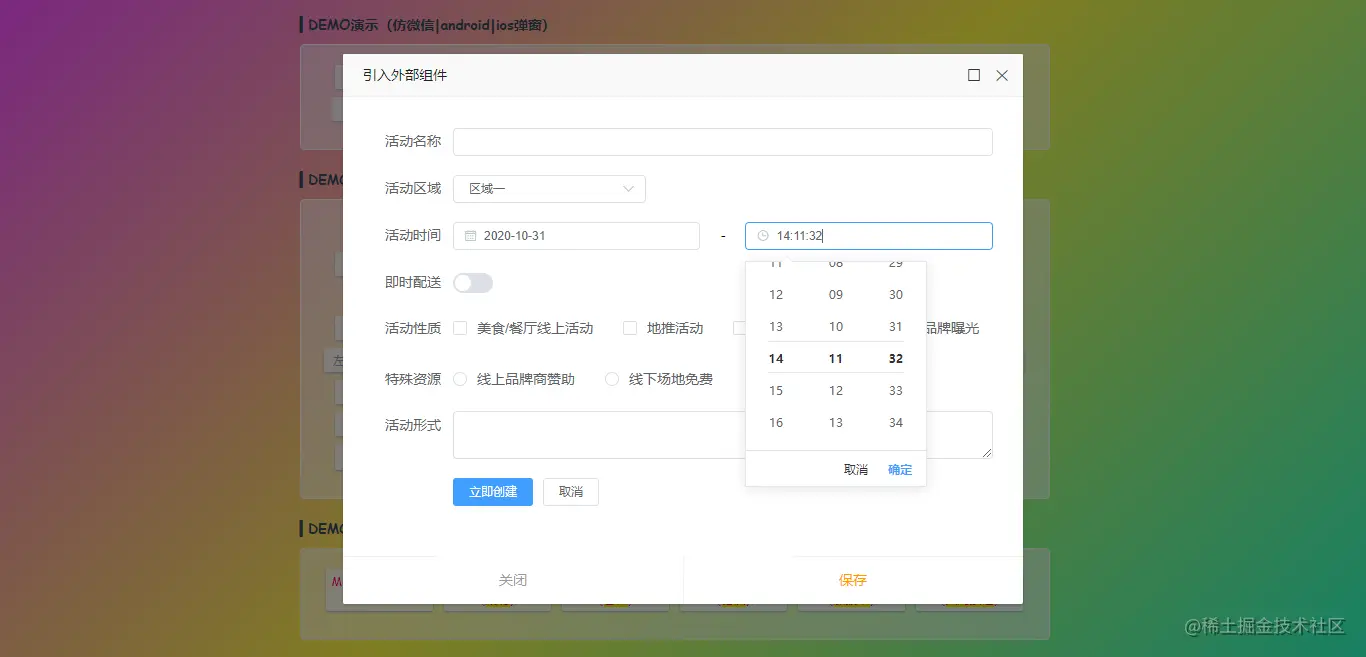This screenshot has height=657, width=1366.
Task: Click the 取消 button next to 立即创建
Action: [x=570, y=491]
